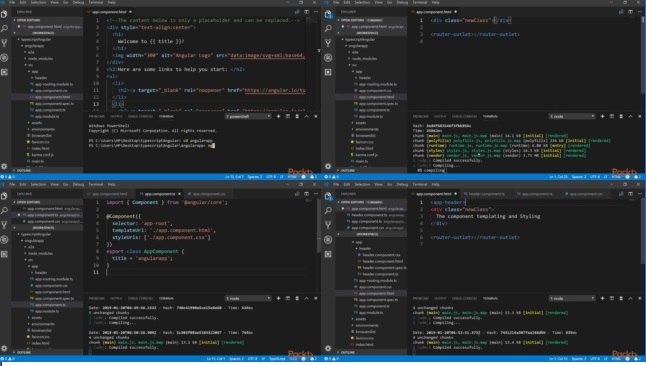
Task: Open Source Control in the app.component.ts window
Action: coord(4,225)
